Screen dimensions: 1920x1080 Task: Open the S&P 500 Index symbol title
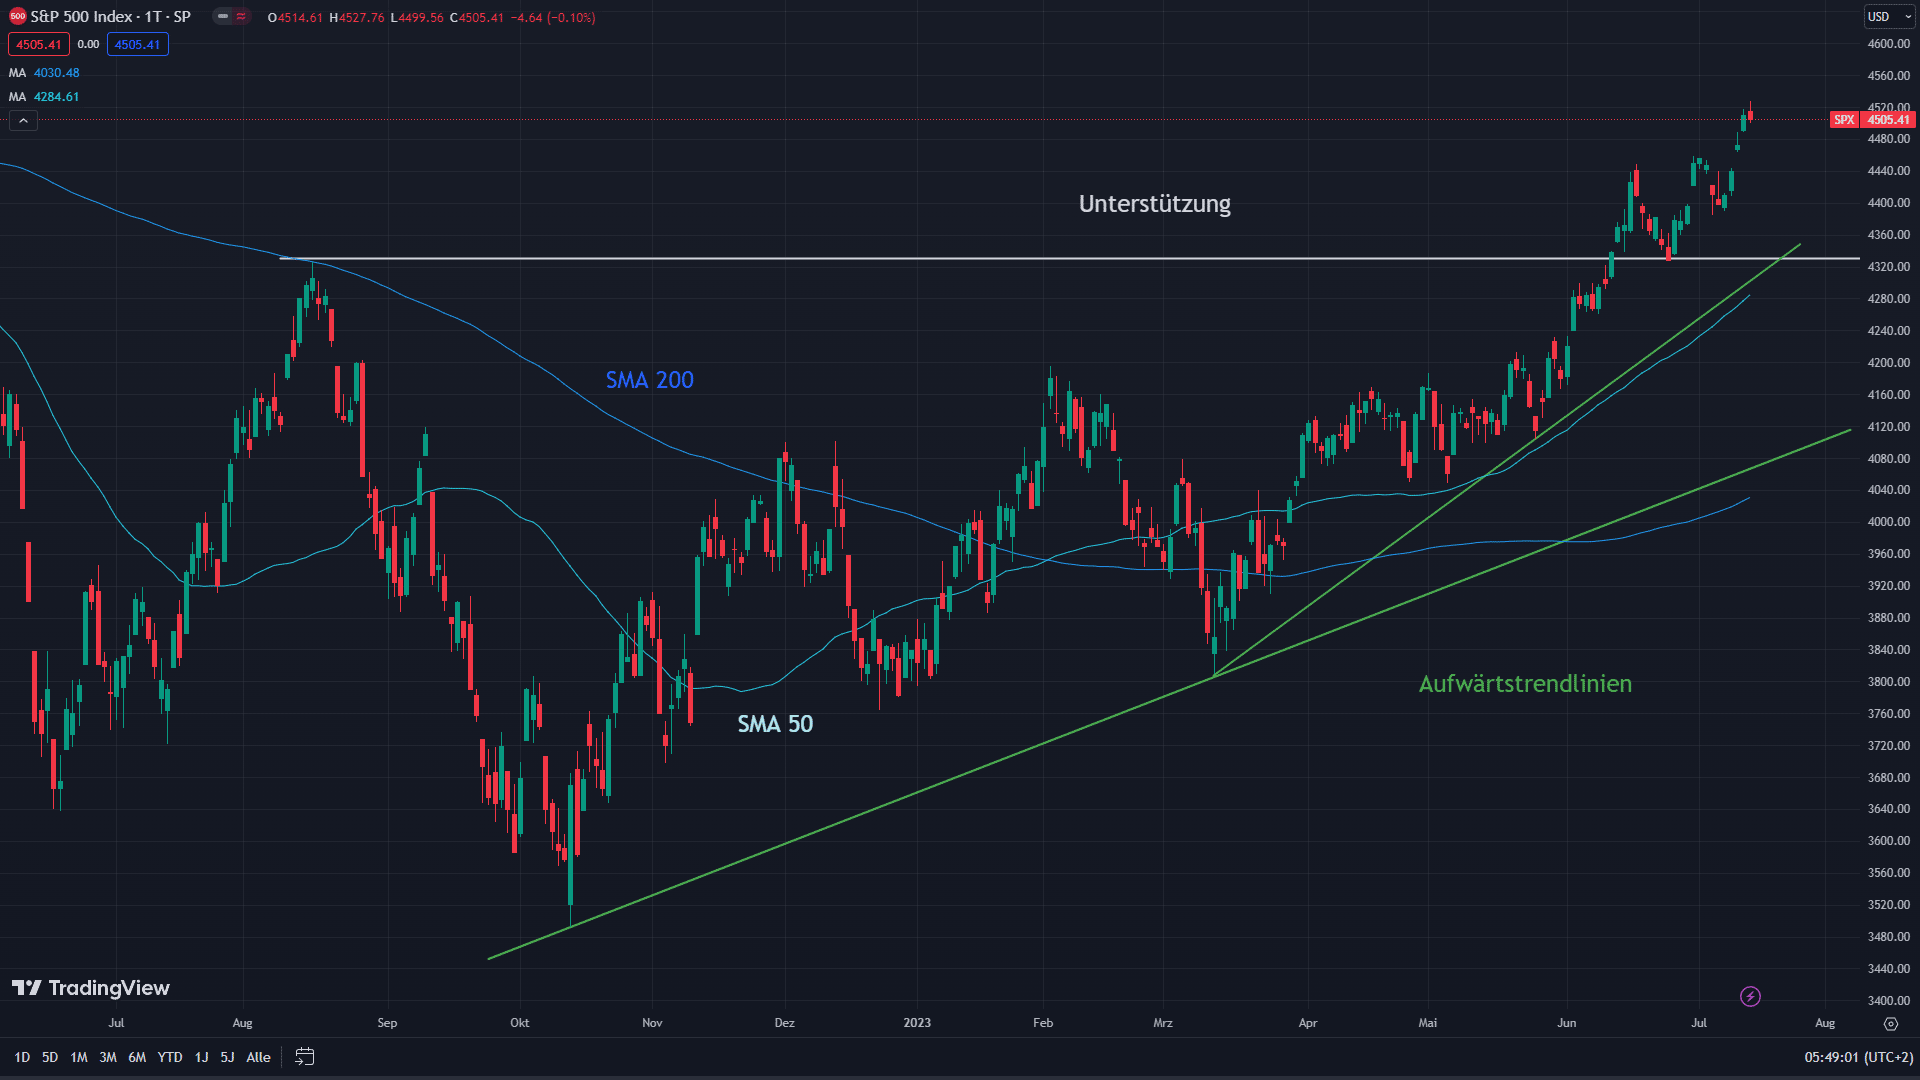[110, 17]
